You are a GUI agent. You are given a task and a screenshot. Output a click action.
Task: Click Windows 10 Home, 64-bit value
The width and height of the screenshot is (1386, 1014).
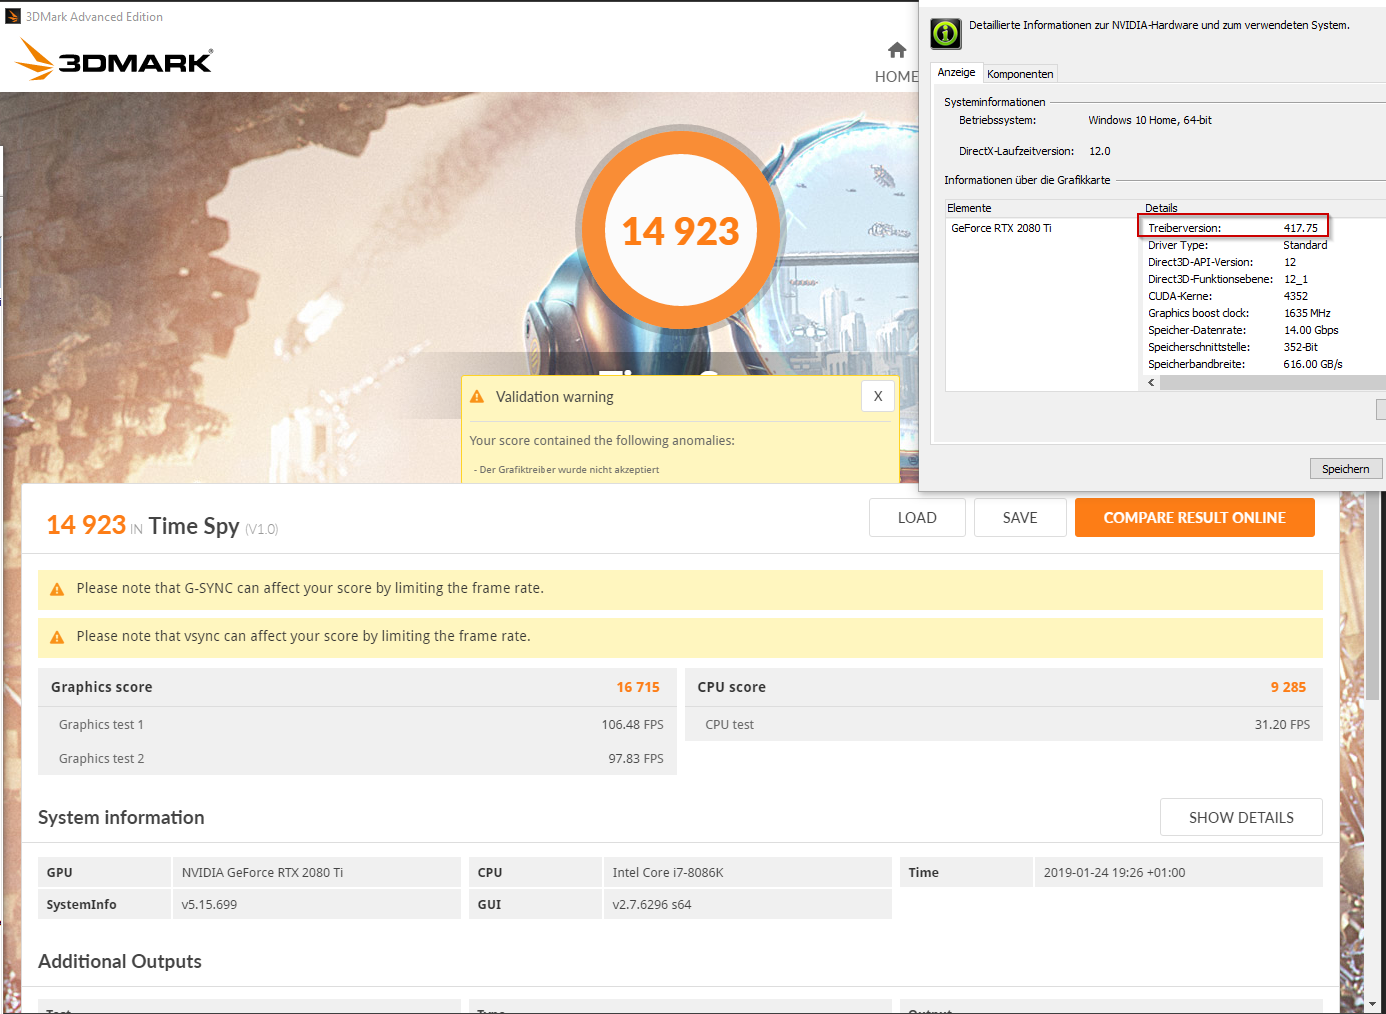[x=1150, y=120]
